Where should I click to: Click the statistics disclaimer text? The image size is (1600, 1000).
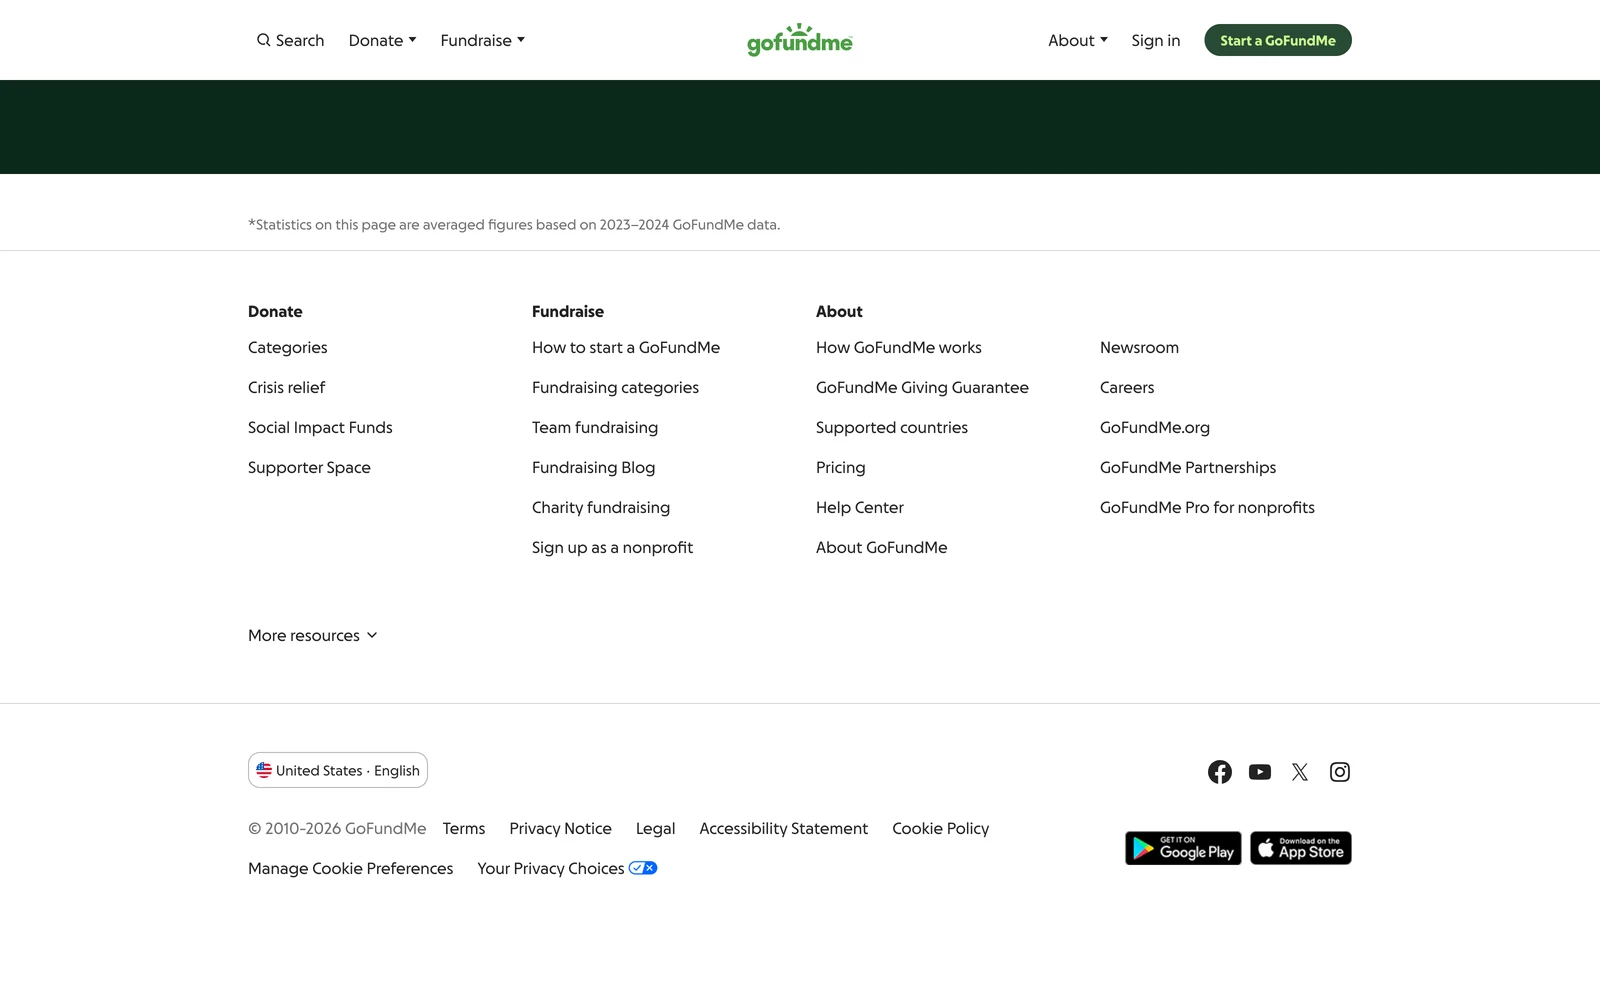[x=514, y=224]
